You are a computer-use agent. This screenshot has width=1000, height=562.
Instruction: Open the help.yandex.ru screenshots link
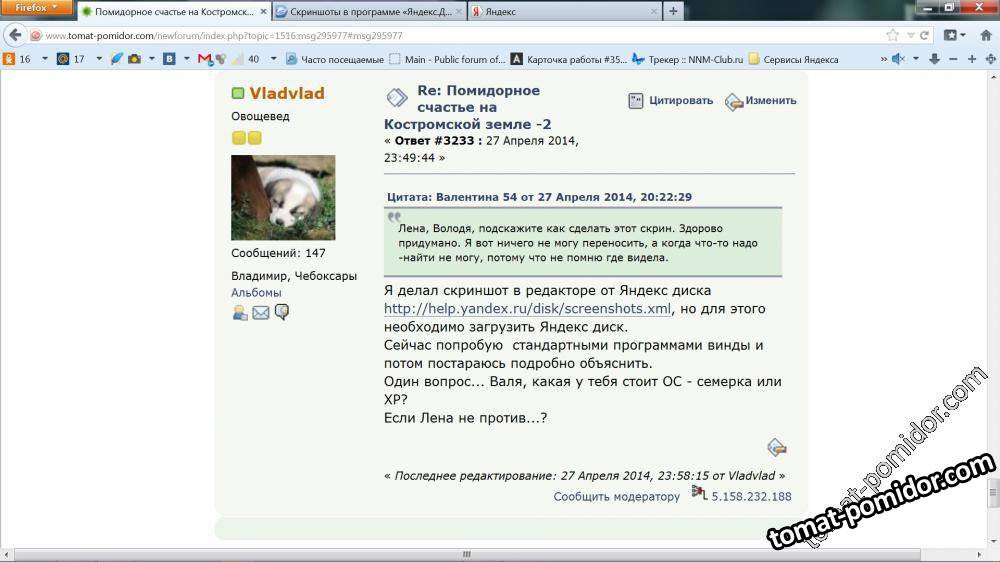[527, 309]
